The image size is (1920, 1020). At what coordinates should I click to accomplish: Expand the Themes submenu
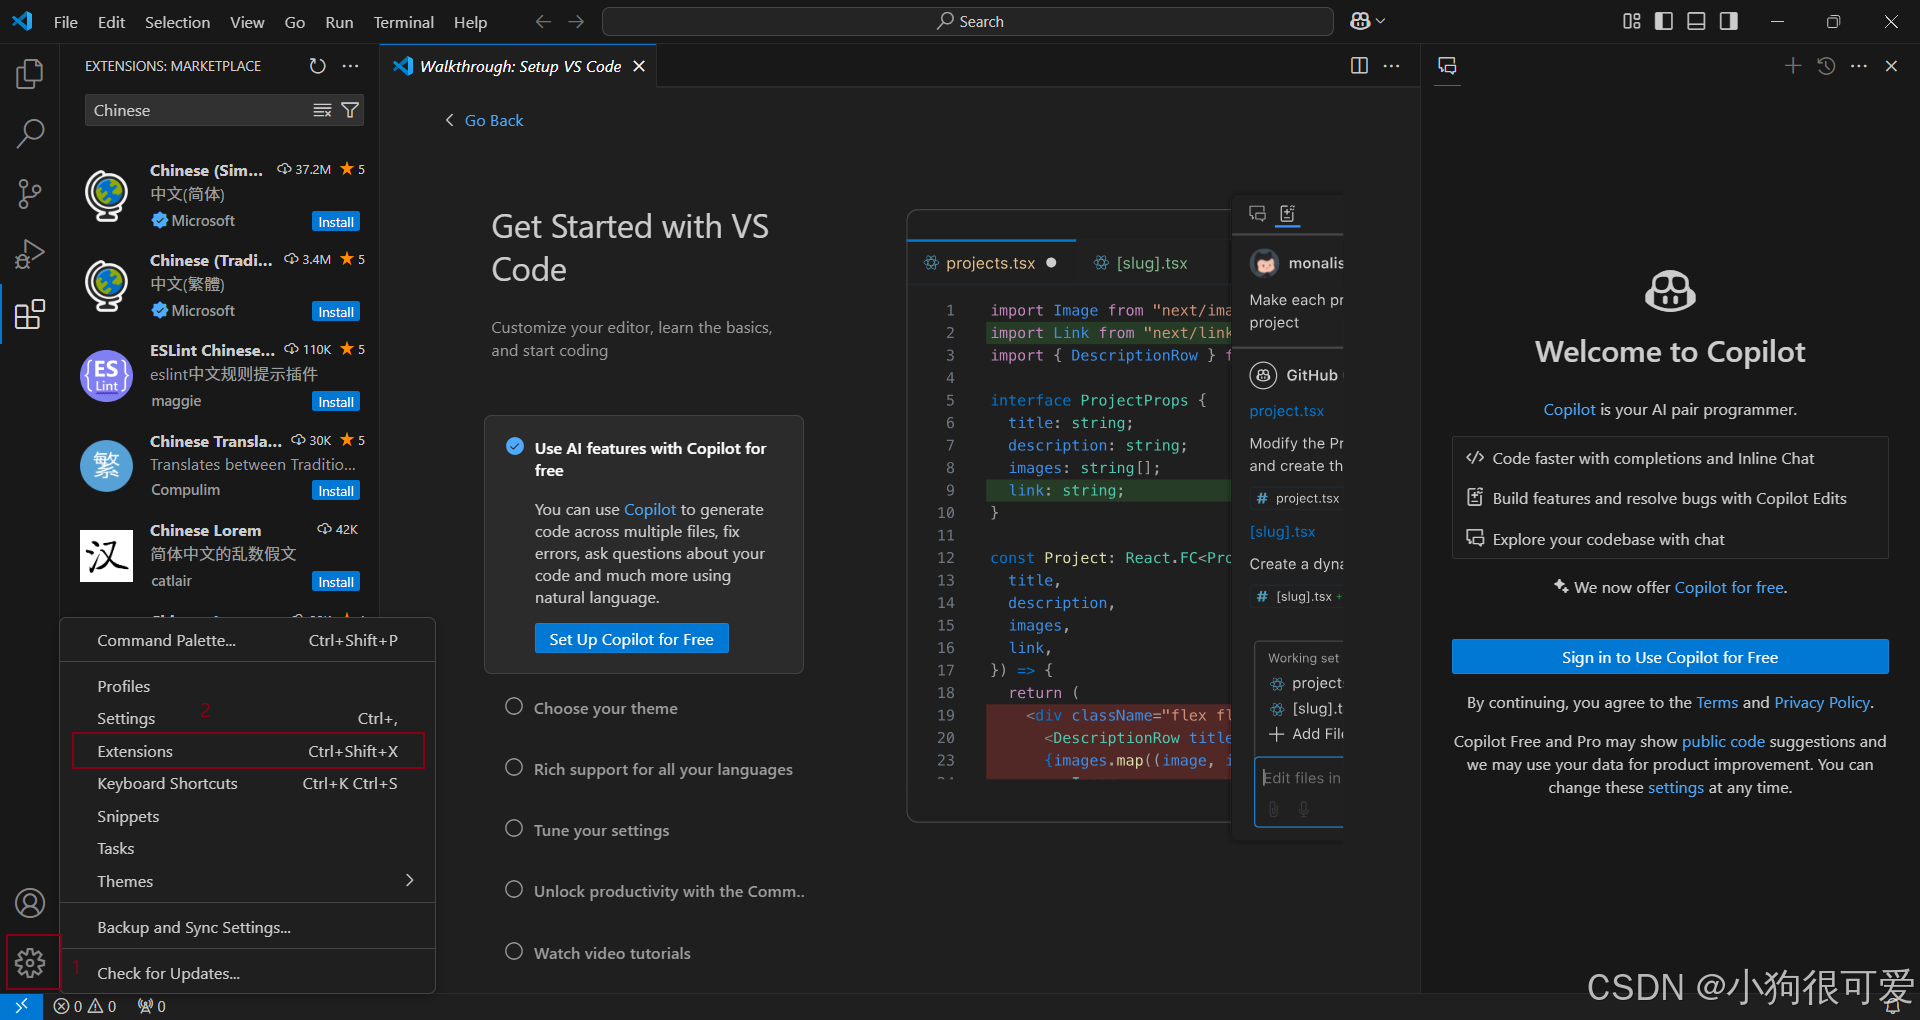(x=248, y=881)
